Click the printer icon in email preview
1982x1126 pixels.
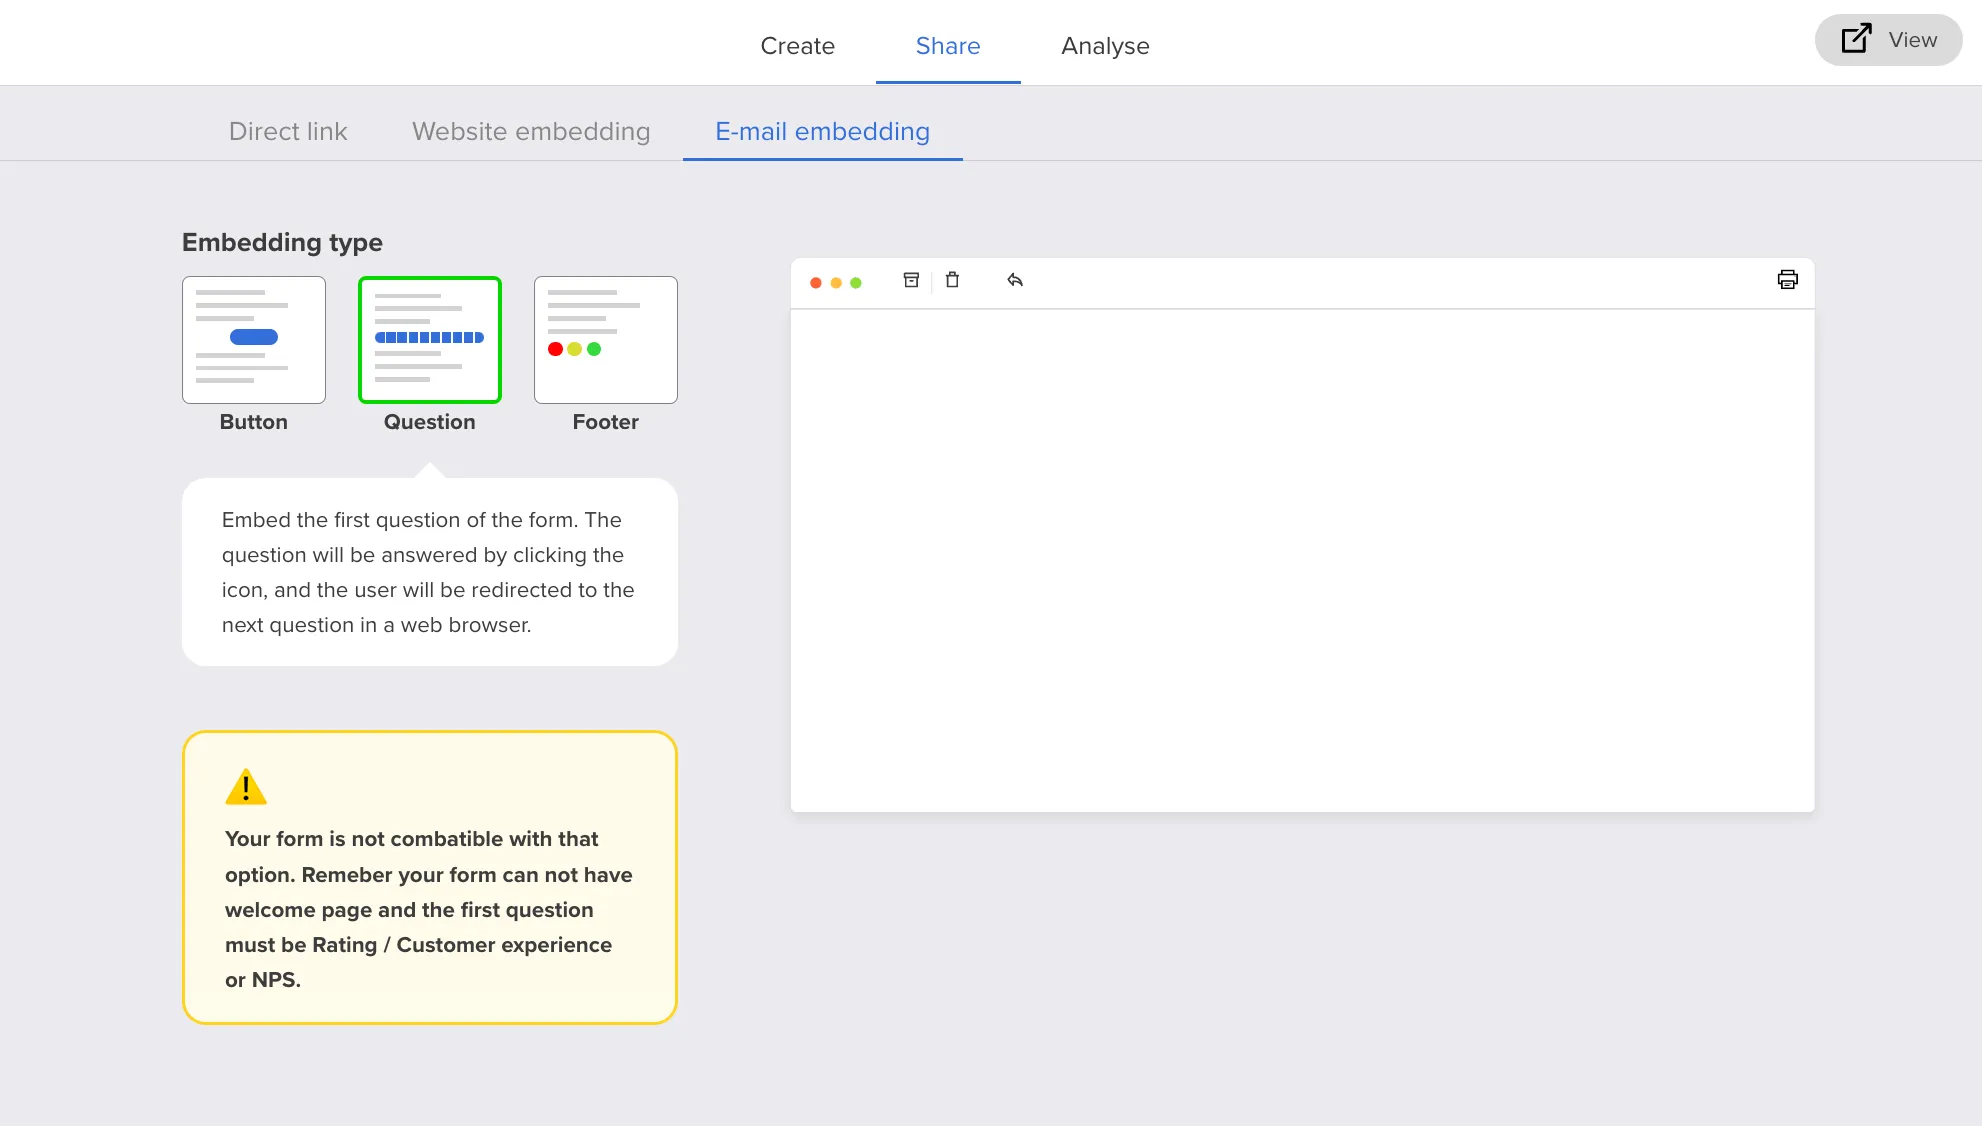(1787, 280)
